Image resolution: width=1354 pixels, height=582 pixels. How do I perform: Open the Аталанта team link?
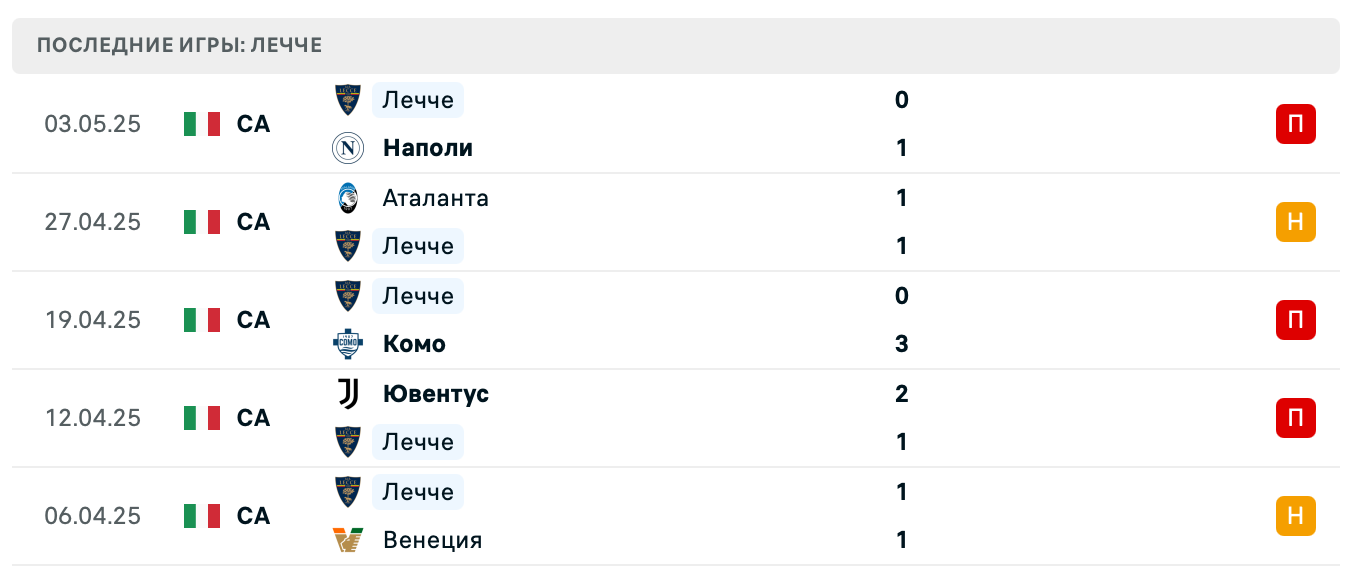pos(435,198)
